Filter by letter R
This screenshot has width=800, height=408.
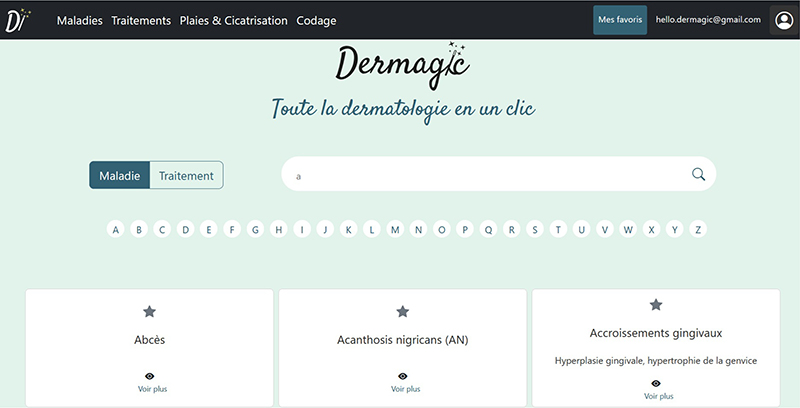coord(512,230)
